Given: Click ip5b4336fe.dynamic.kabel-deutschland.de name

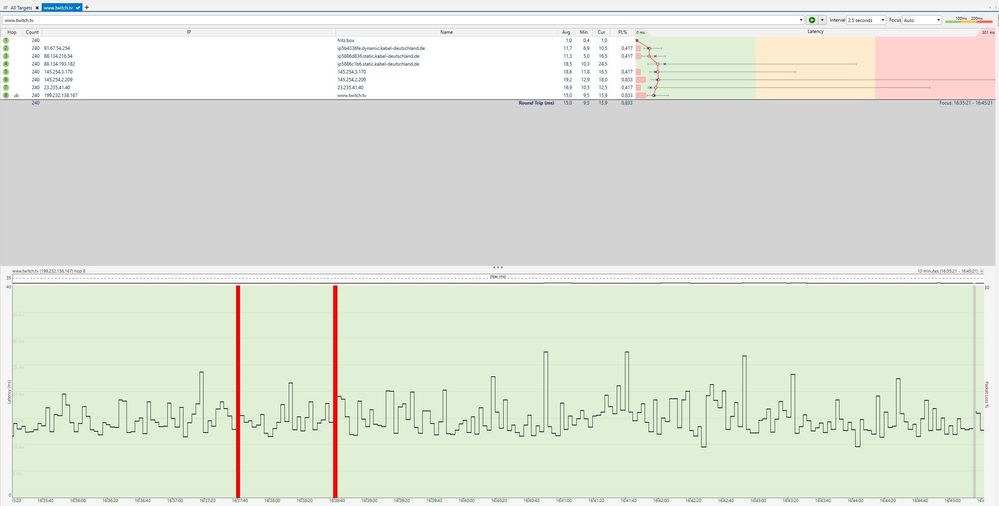Looking at the screenshot, I should [x=381, y=48].
